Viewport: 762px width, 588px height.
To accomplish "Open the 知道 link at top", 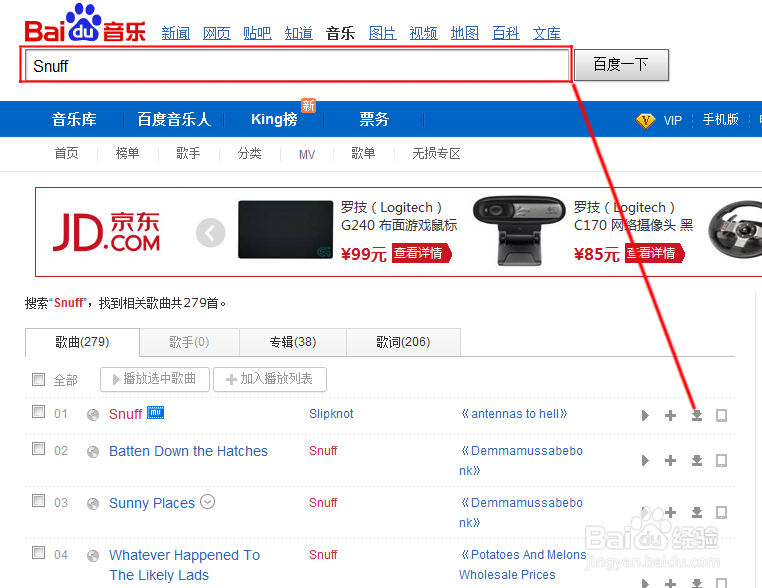I will pos(298,33).
